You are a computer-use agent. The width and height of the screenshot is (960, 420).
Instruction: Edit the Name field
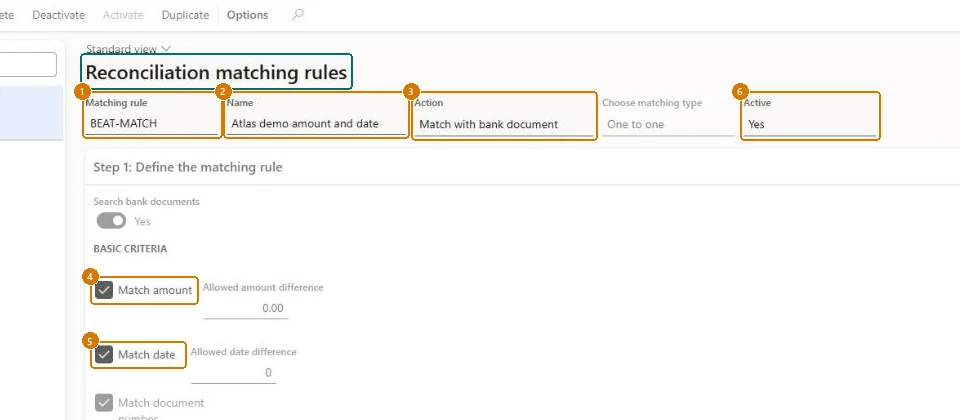click(316, 124)
